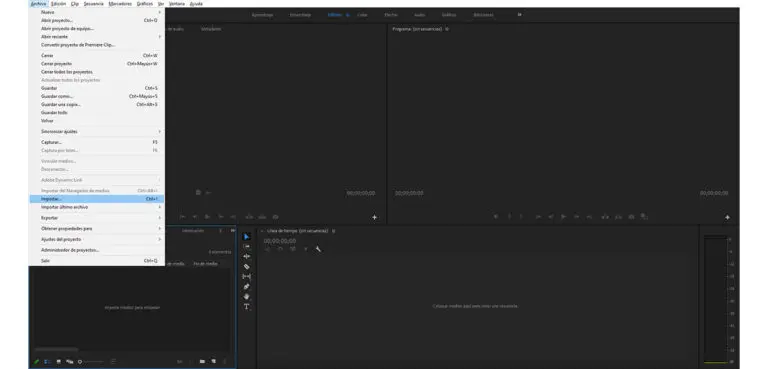
Task: Open timeline display settings wrench
Action: tap(318, 249)
